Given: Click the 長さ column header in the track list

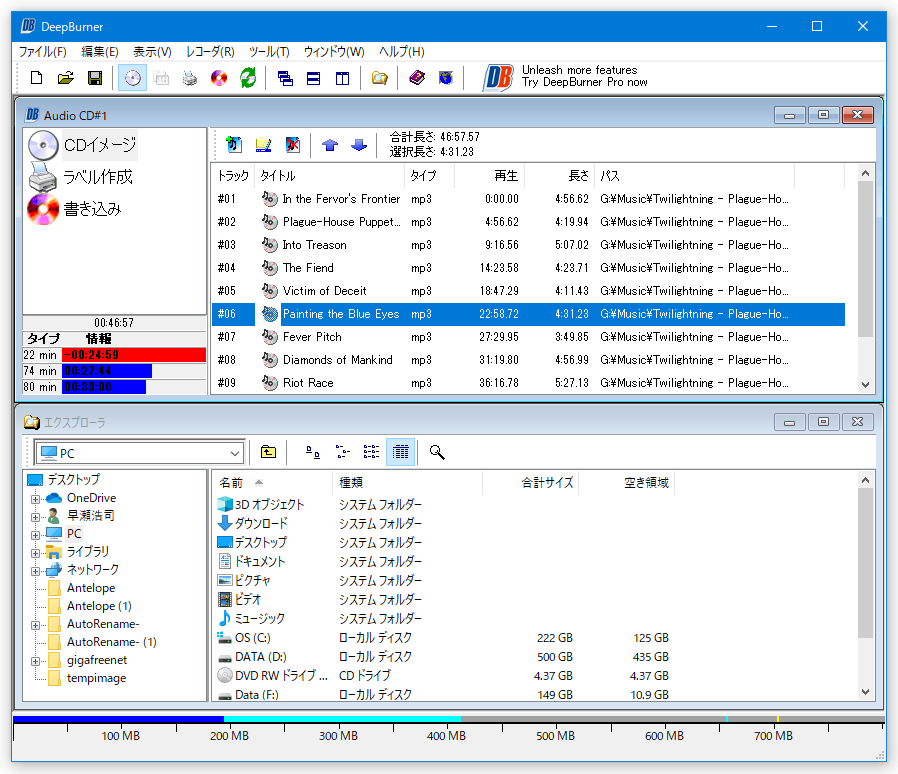Looking at the screenshot, I should [560, 176].
